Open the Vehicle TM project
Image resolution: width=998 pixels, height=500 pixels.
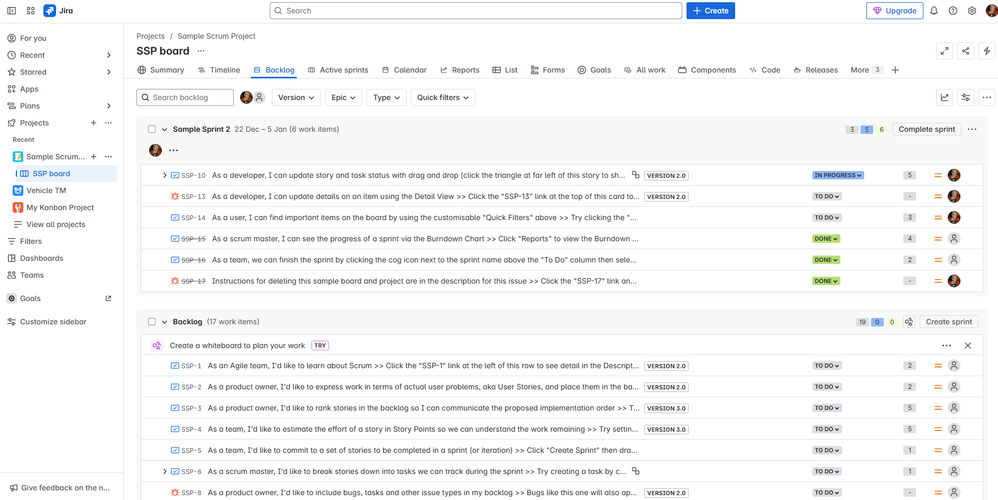click(46, 190)
